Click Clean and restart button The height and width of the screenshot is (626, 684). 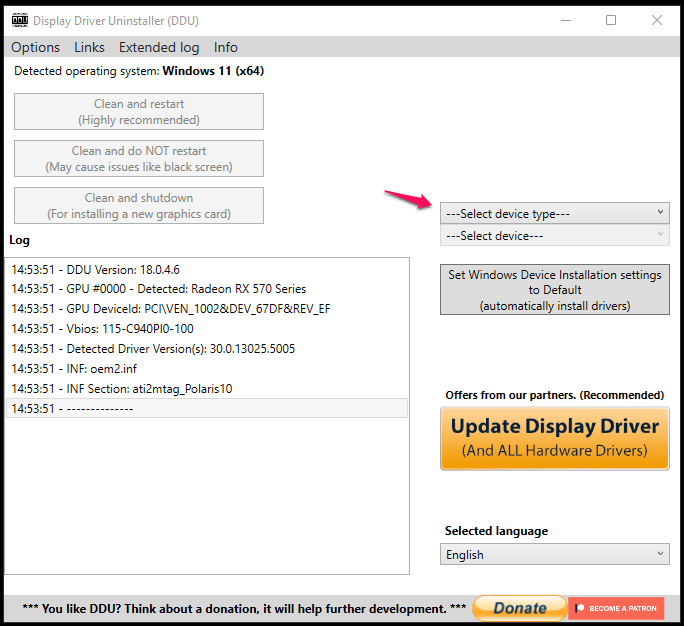coord(139,112)
